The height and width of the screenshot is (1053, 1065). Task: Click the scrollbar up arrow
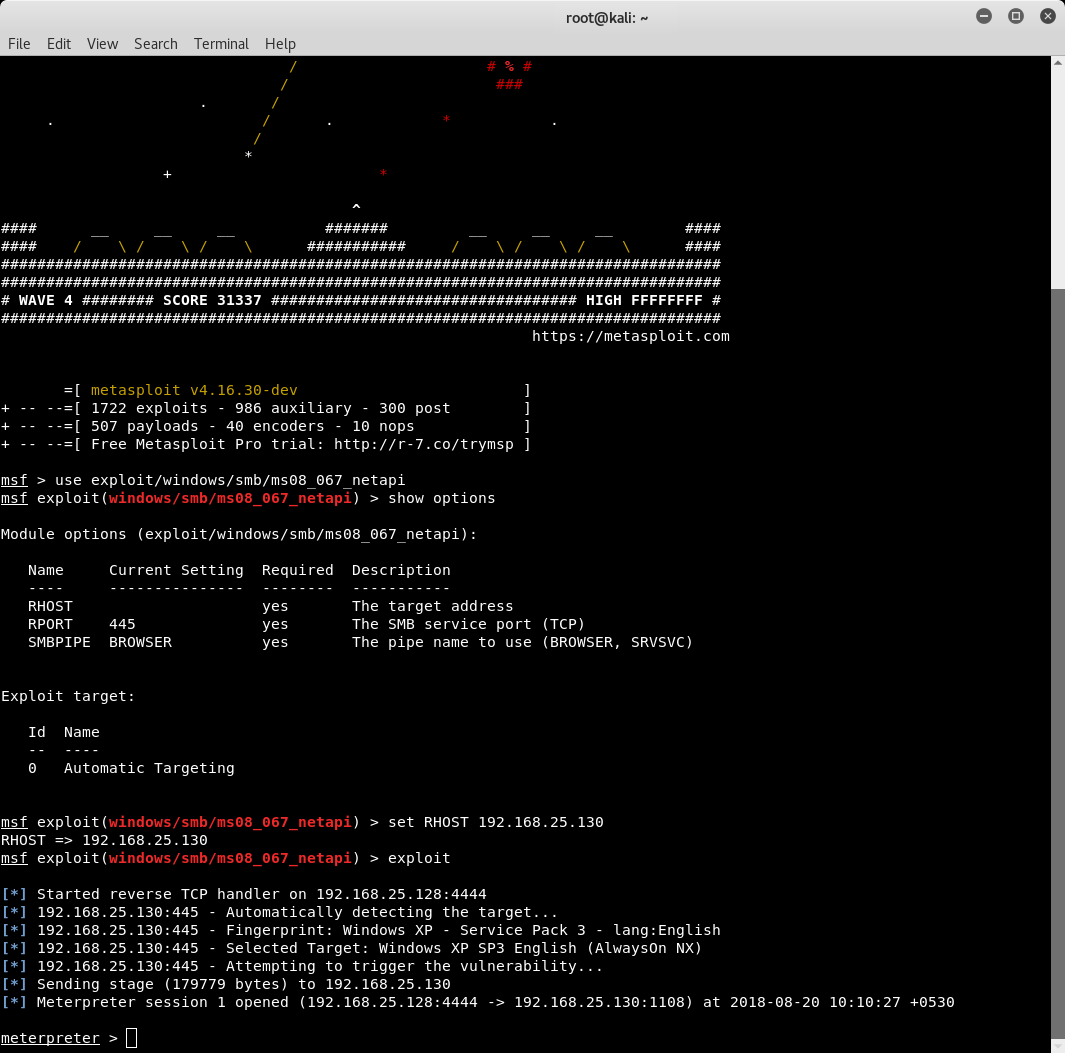pos(1058,63)
